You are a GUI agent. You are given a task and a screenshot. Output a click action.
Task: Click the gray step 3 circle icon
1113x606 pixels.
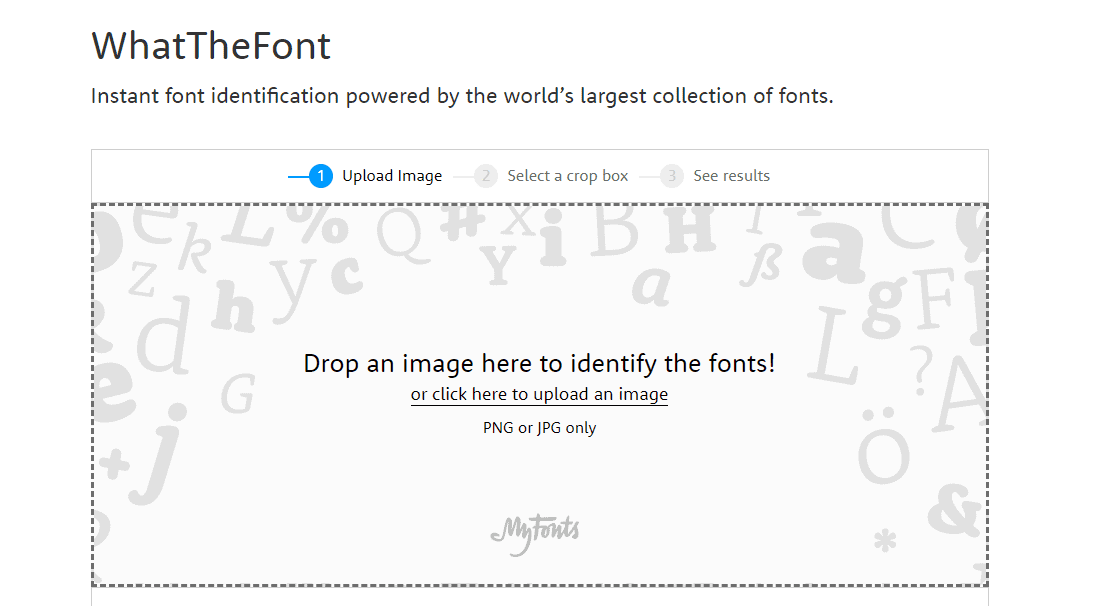click(x=671, y=175)
